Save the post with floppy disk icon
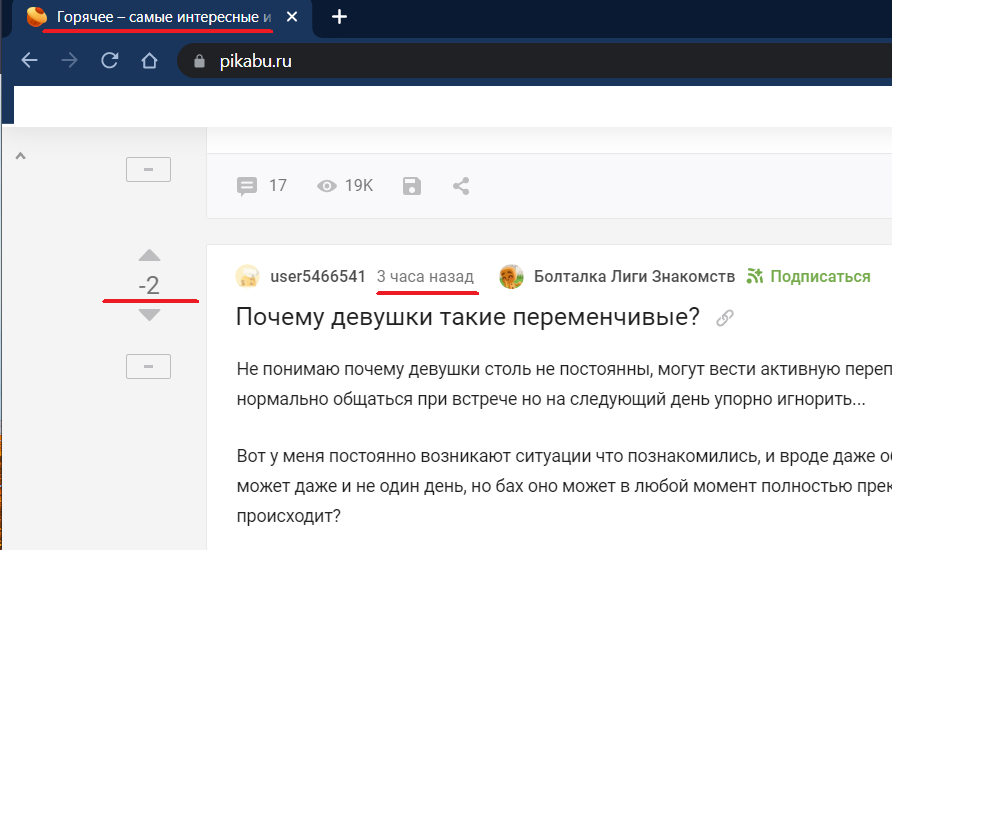 point(412,186)
